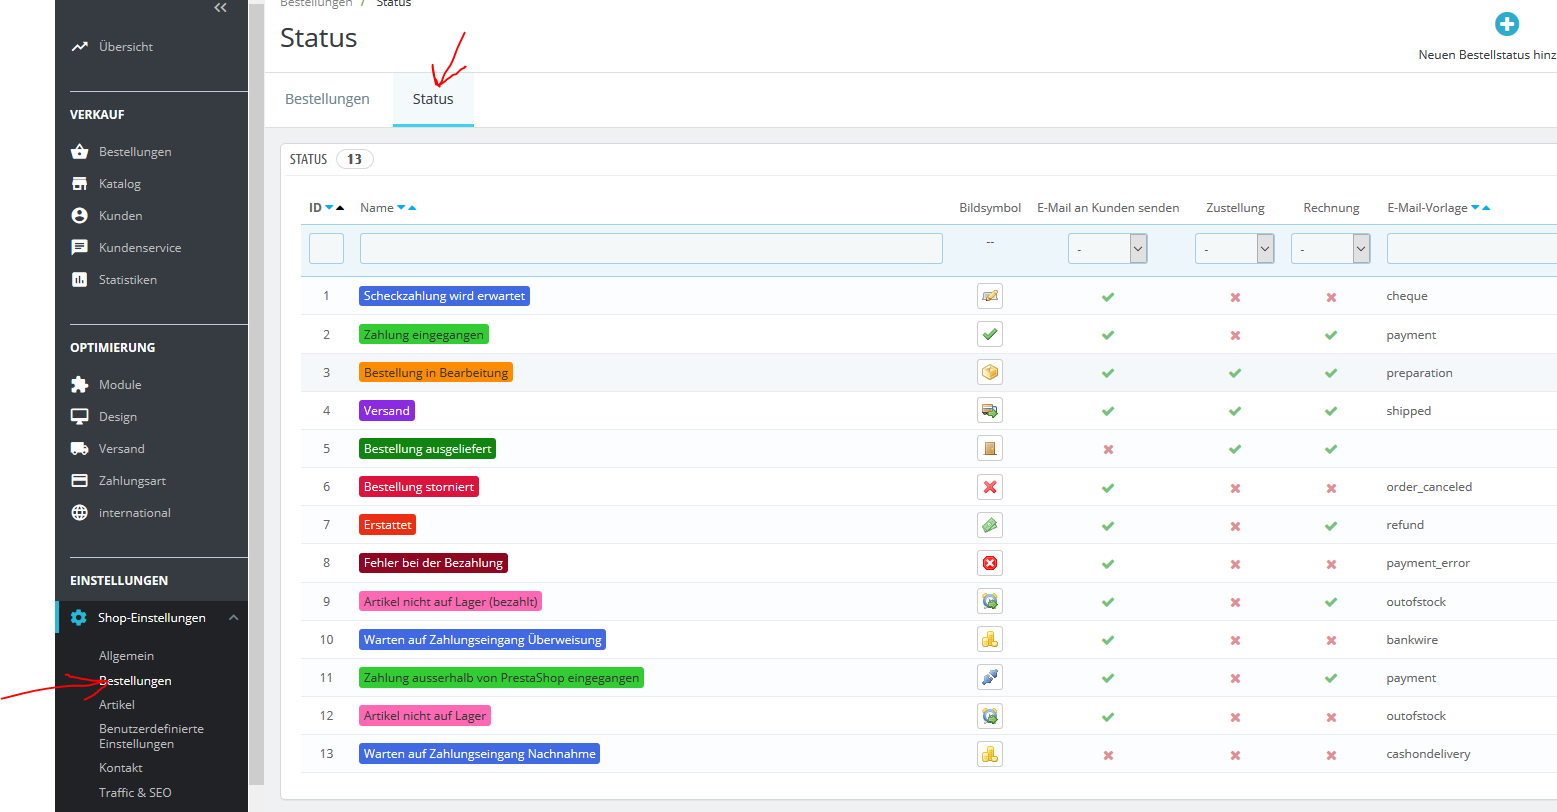
Task: Toggle customer email for Scheckzahlung wird erwartet
Action: pos(1108,297)
